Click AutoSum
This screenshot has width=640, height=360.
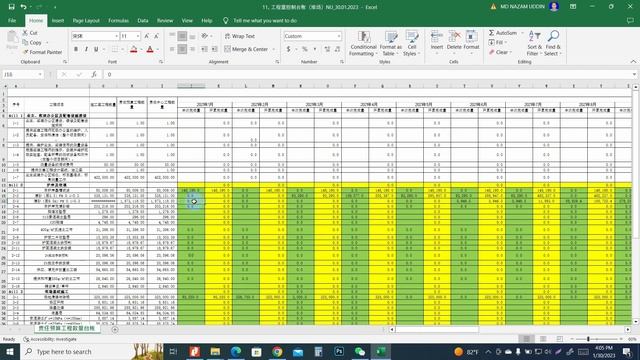[x=503, y=33]
